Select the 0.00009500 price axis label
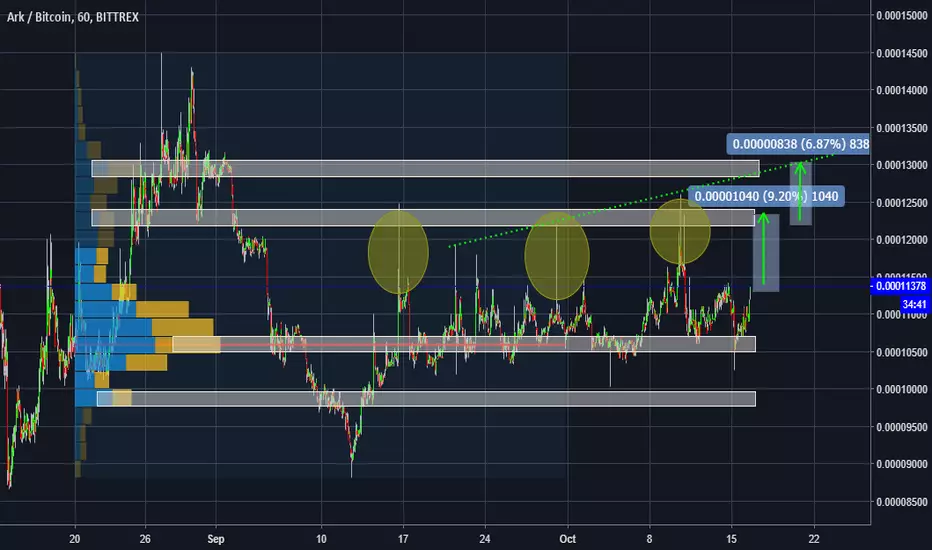This screenshot has height=550, width=932. pos(902,427)
